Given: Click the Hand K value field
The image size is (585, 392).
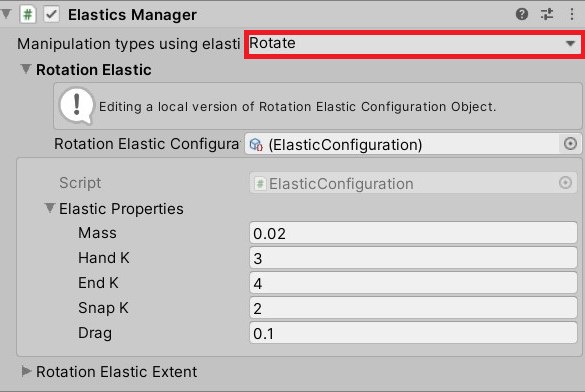Looking at the screenshot, I should click(x=413, y=258).
